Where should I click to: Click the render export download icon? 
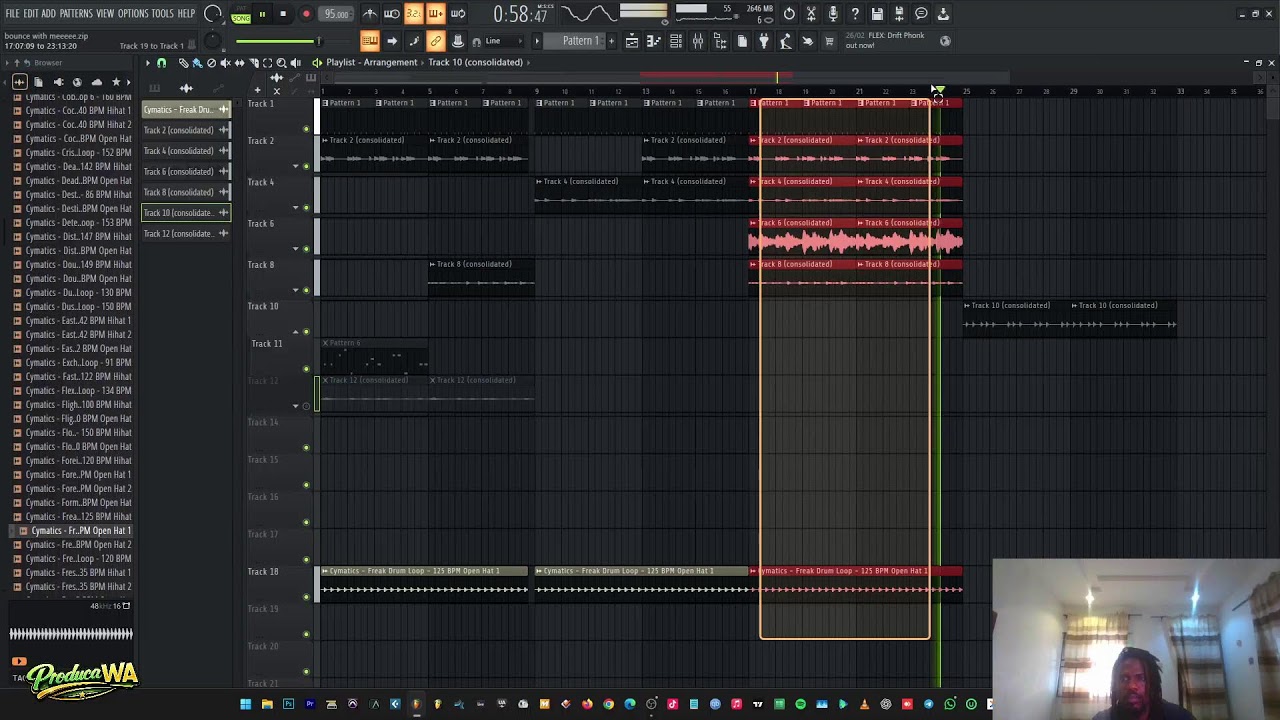(x=942, y=14)
